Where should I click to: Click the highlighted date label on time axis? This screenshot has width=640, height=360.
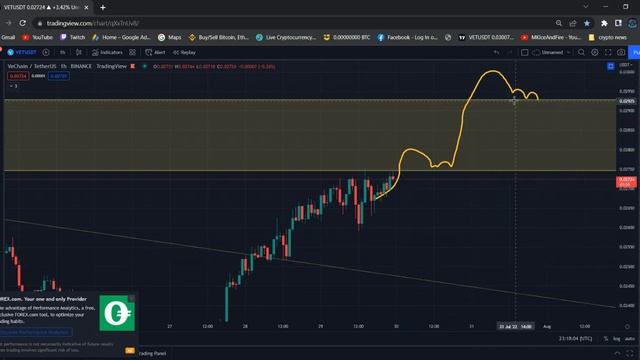[x=515, y=326]
